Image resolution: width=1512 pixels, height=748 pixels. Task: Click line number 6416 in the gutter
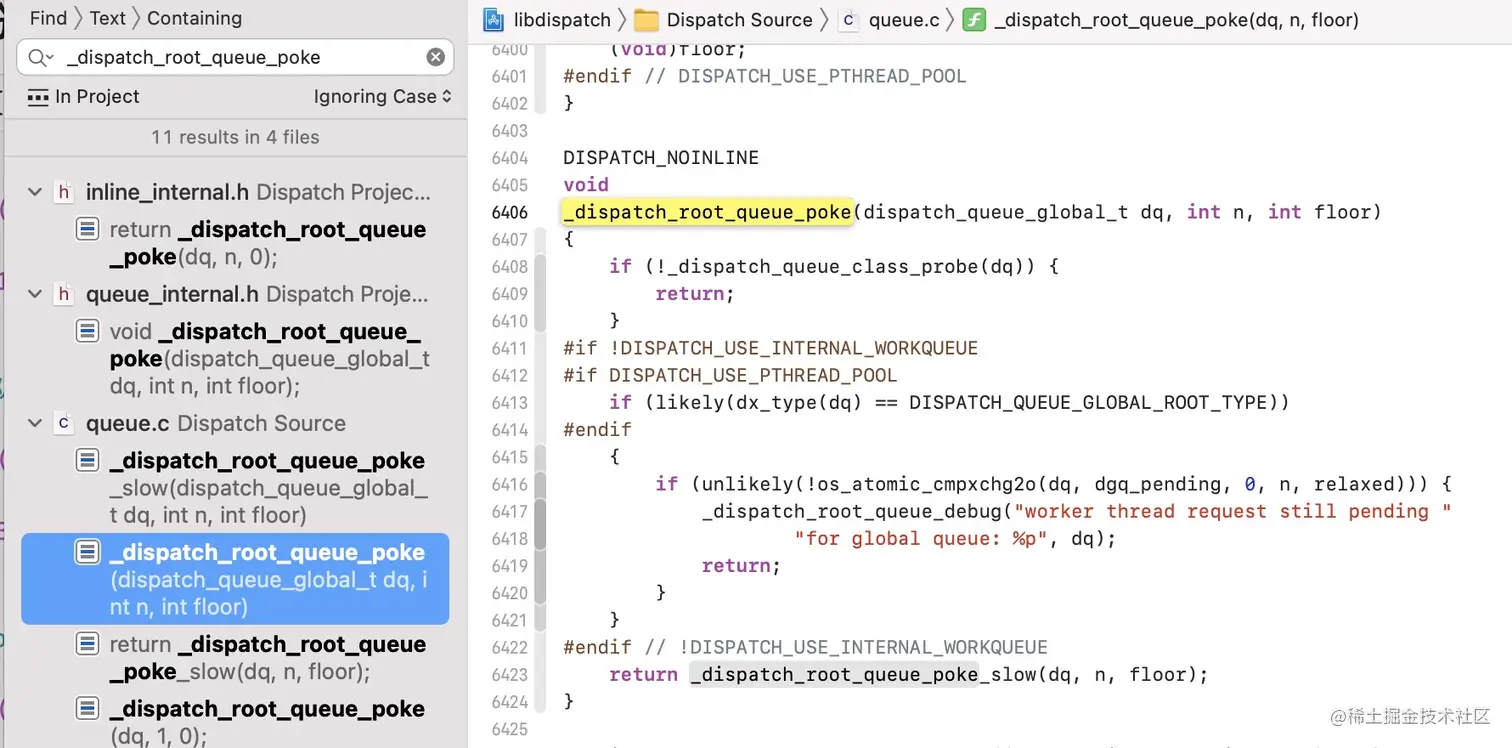coord(509,484)
